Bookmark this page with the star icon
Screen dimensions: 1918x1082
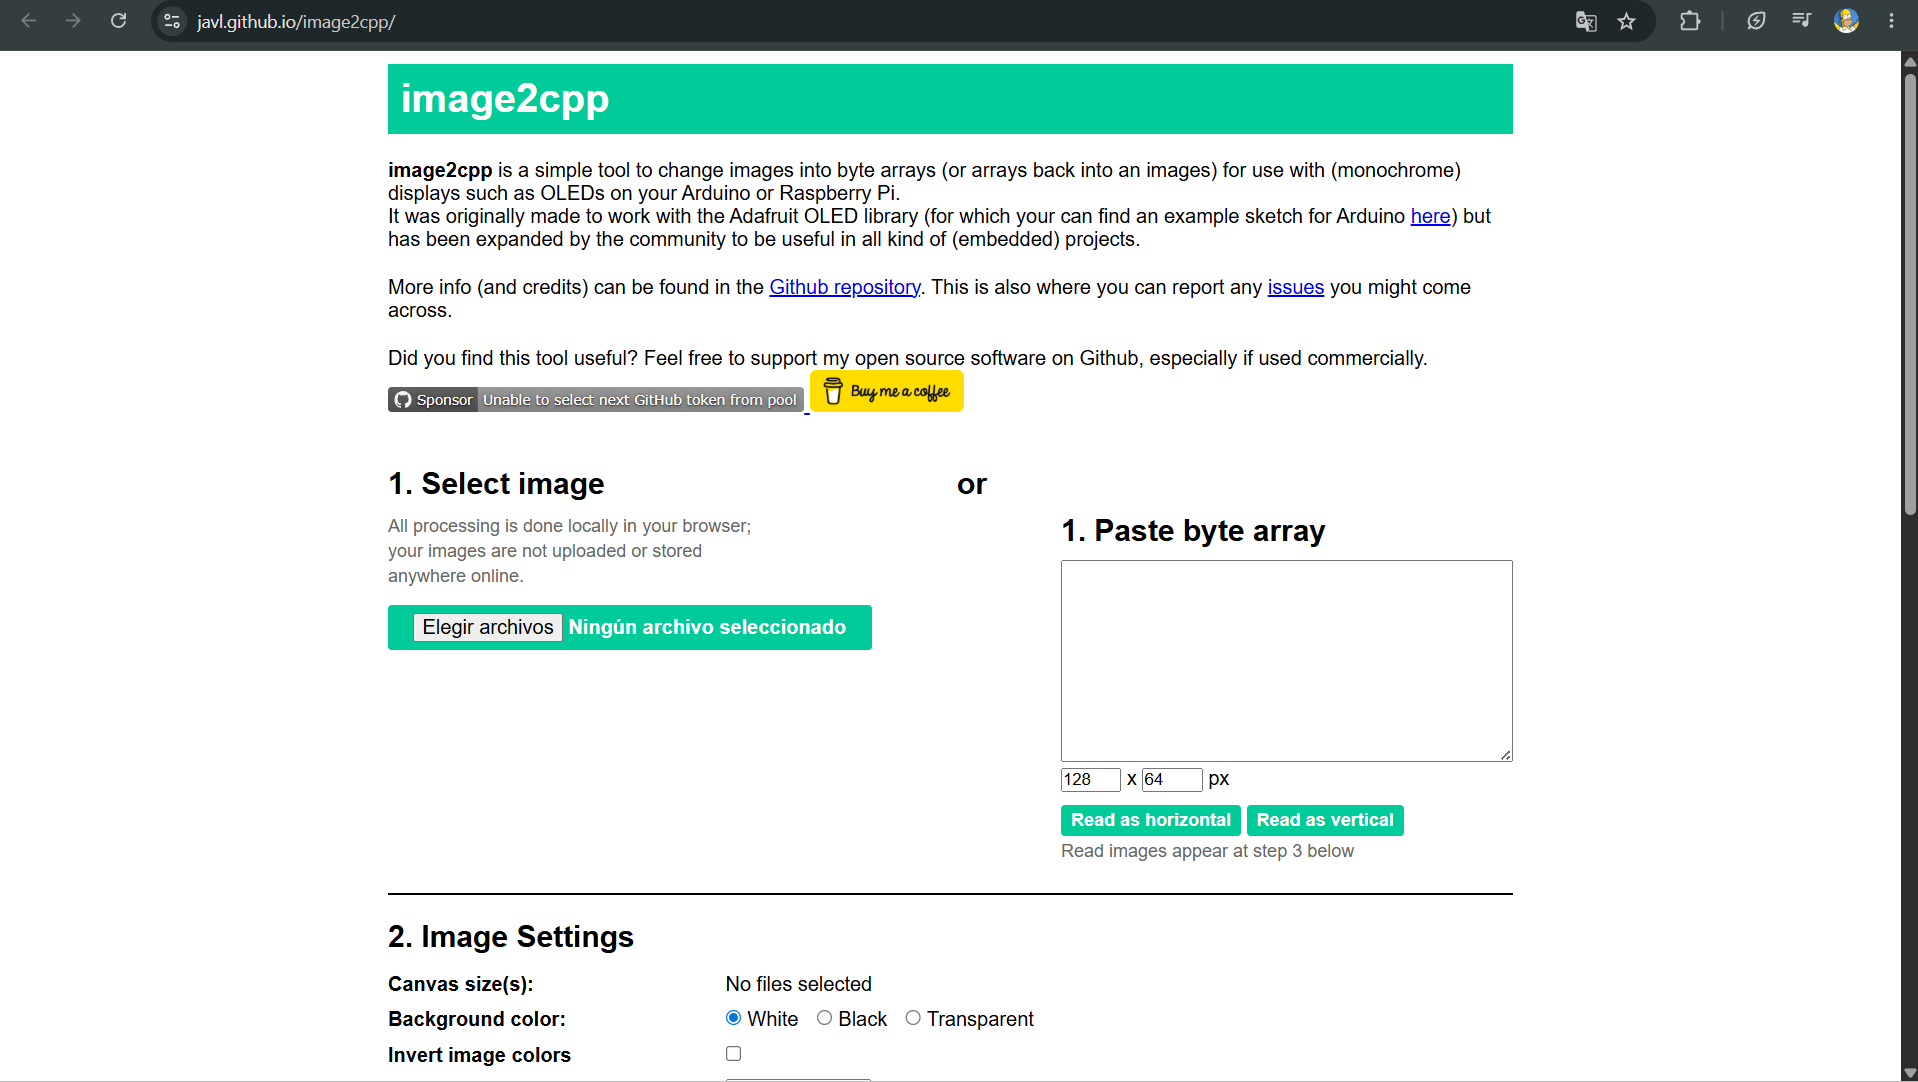pyautogui.click(x=1627, y=21)
